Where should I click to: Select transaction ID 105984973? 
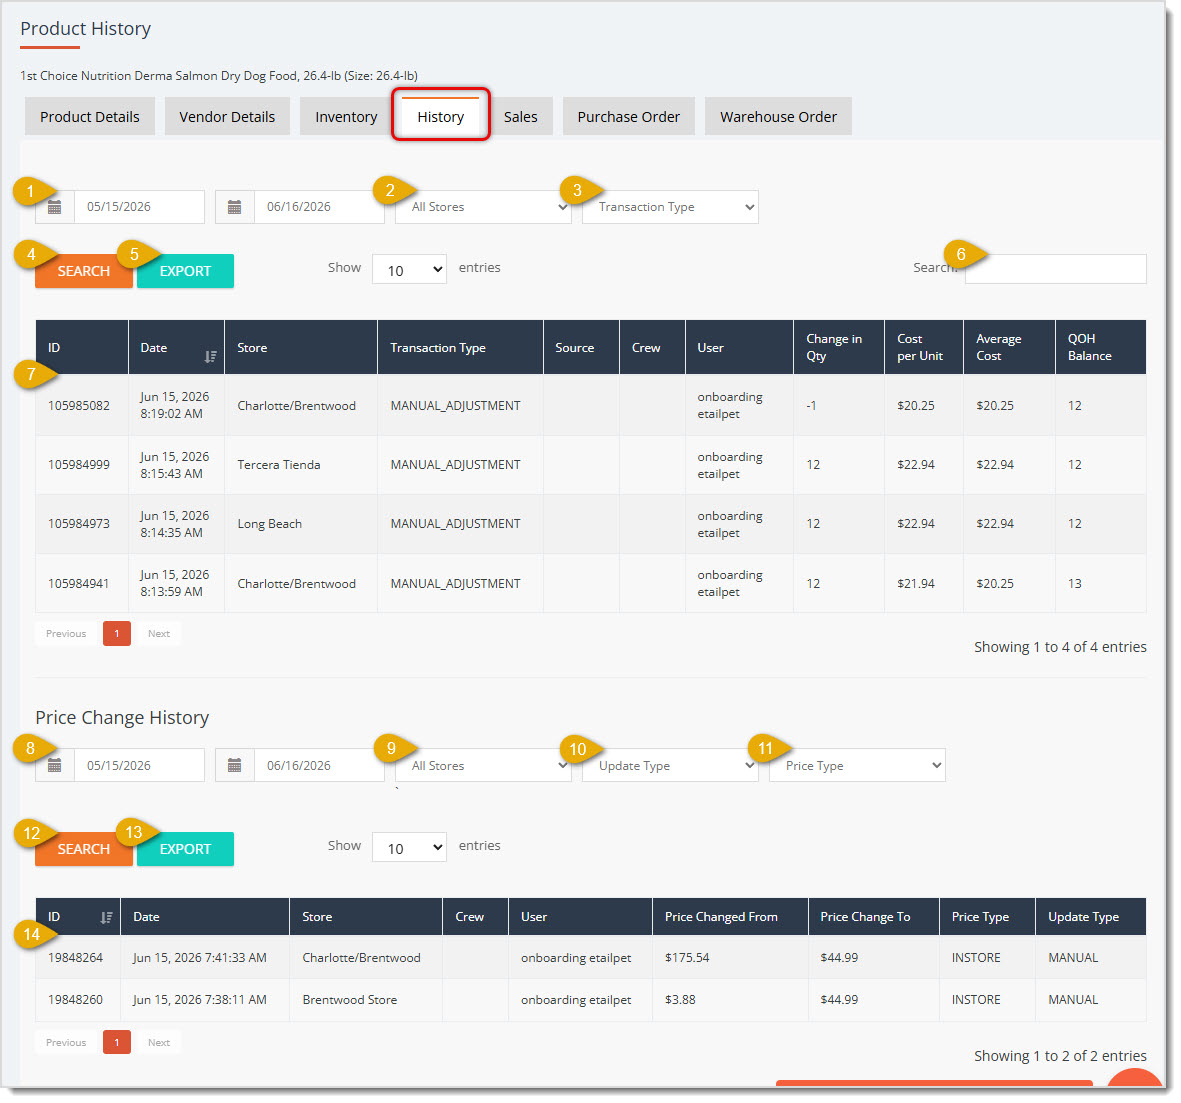79,524
